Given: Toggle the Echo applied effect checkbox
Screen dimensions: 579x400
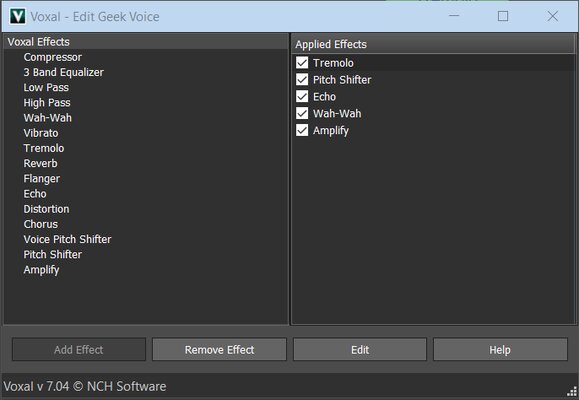Looking at the screenshot, I should (302, 96).
